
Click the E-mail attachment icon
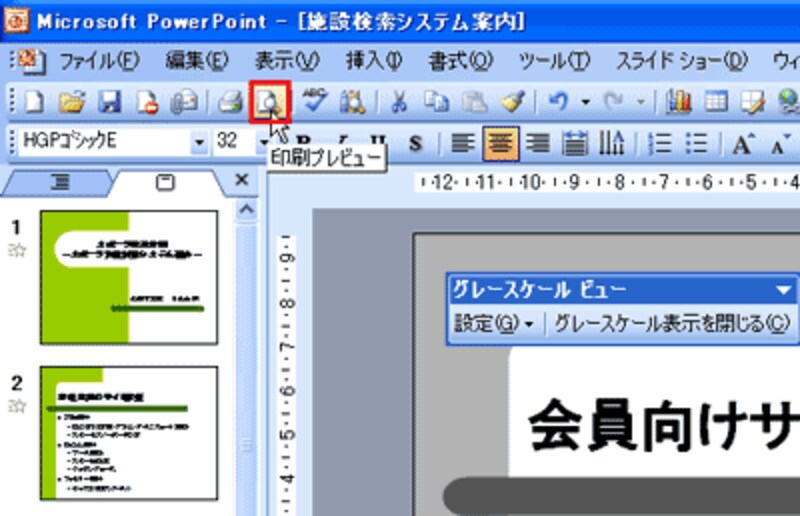click(184, 102)
